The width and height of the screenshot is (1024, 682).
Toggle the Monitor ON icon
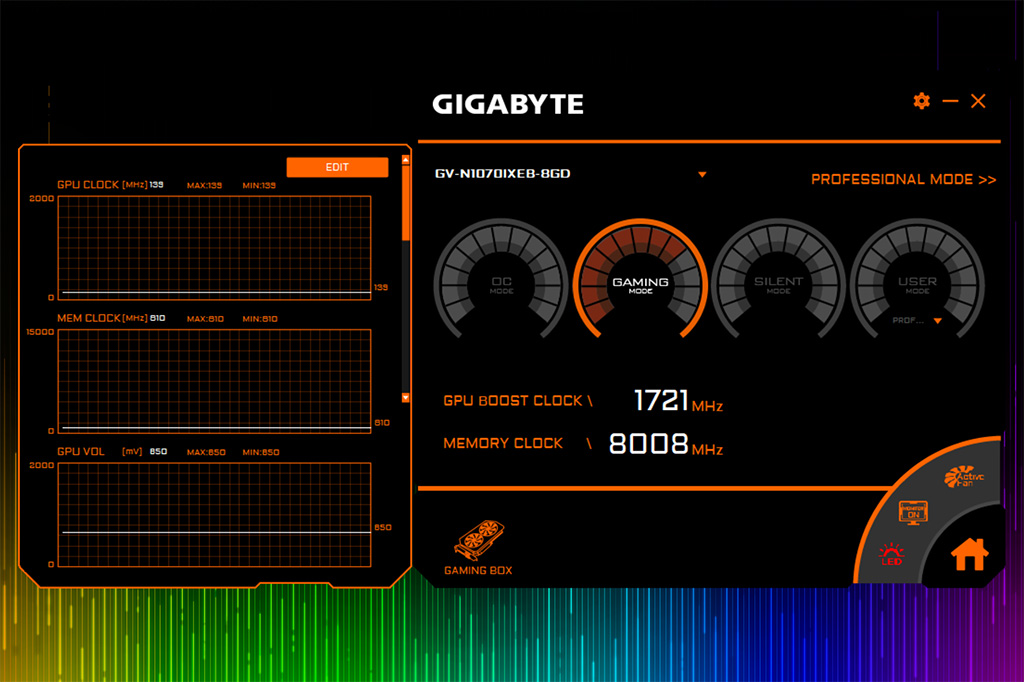pos(913,513)
